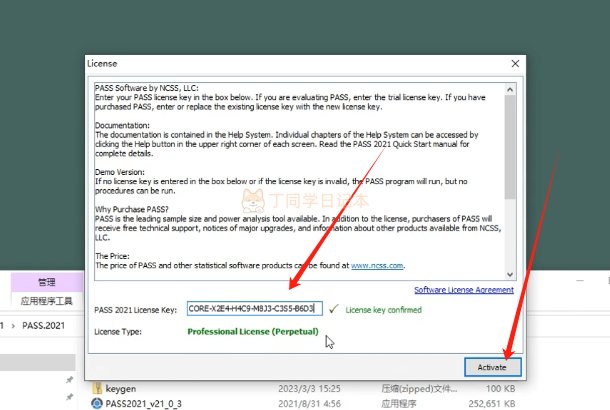Click the license text scrollbar thumb
Image resolution: width=610 pixels, height=410 pixels.
pyautogui.click(x=510, y=147)
